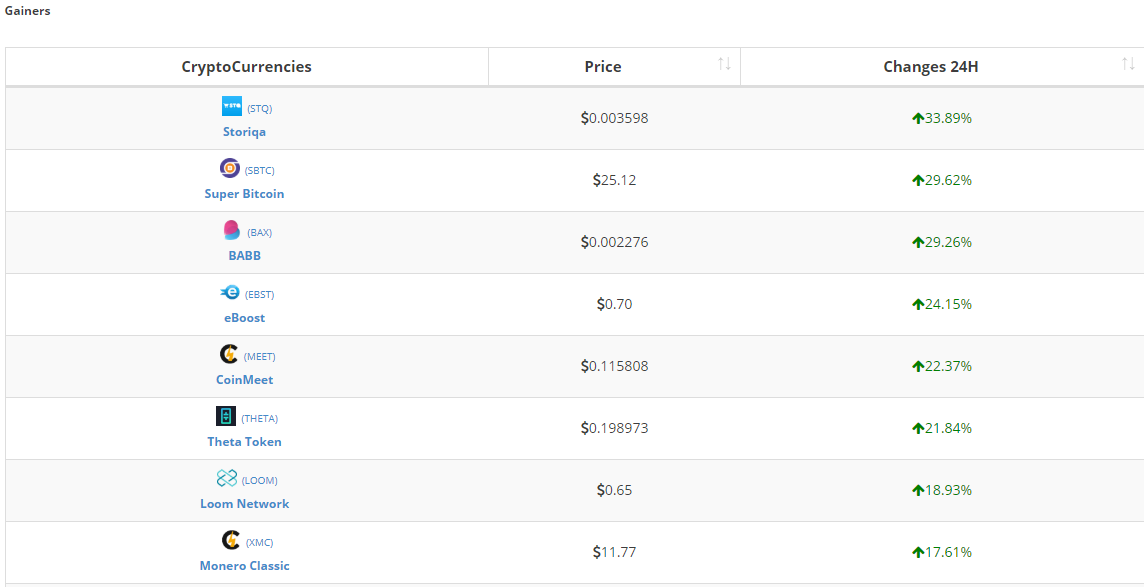Sort table using Changes 24H arrows

click(x=1128, y=65)
